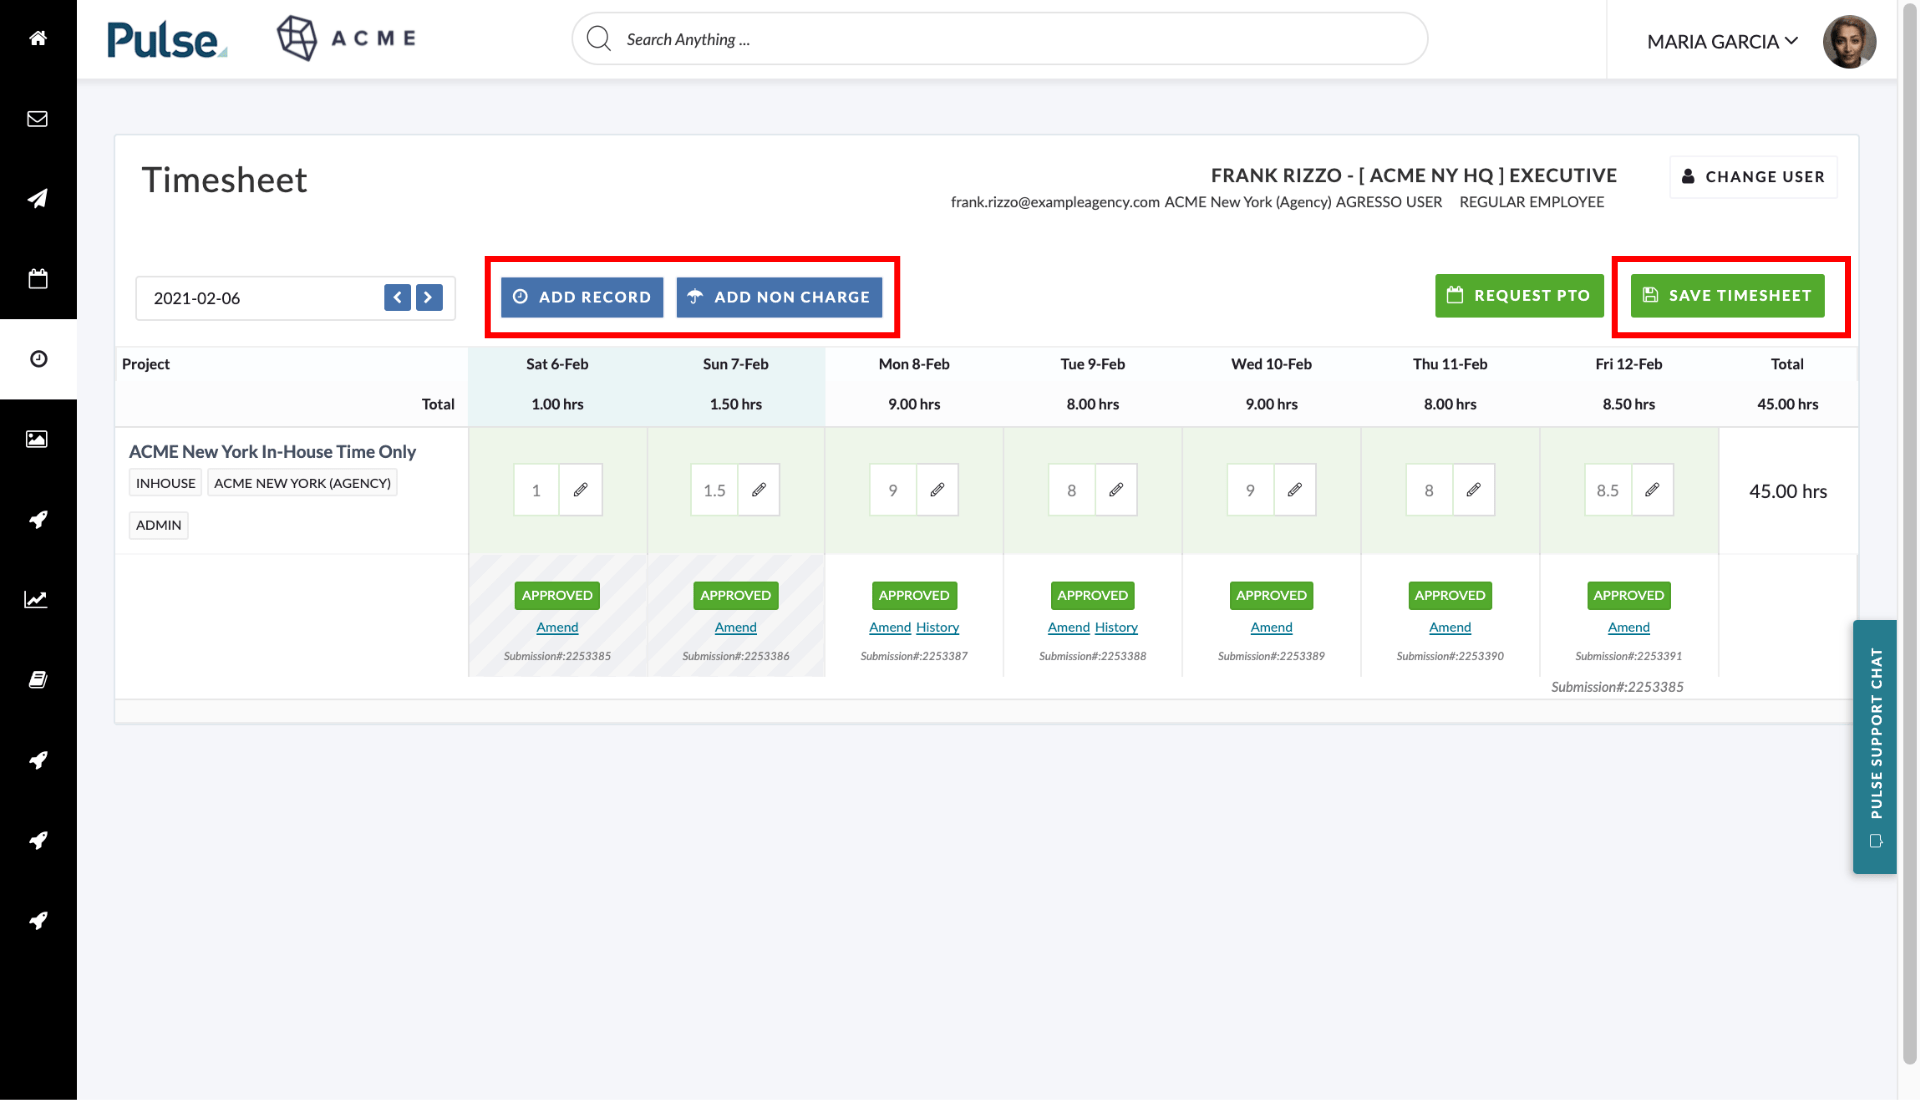Click the ADMIN tag
The width and height of the screenshot is (1920, 1100).
[x=158, y=525]
